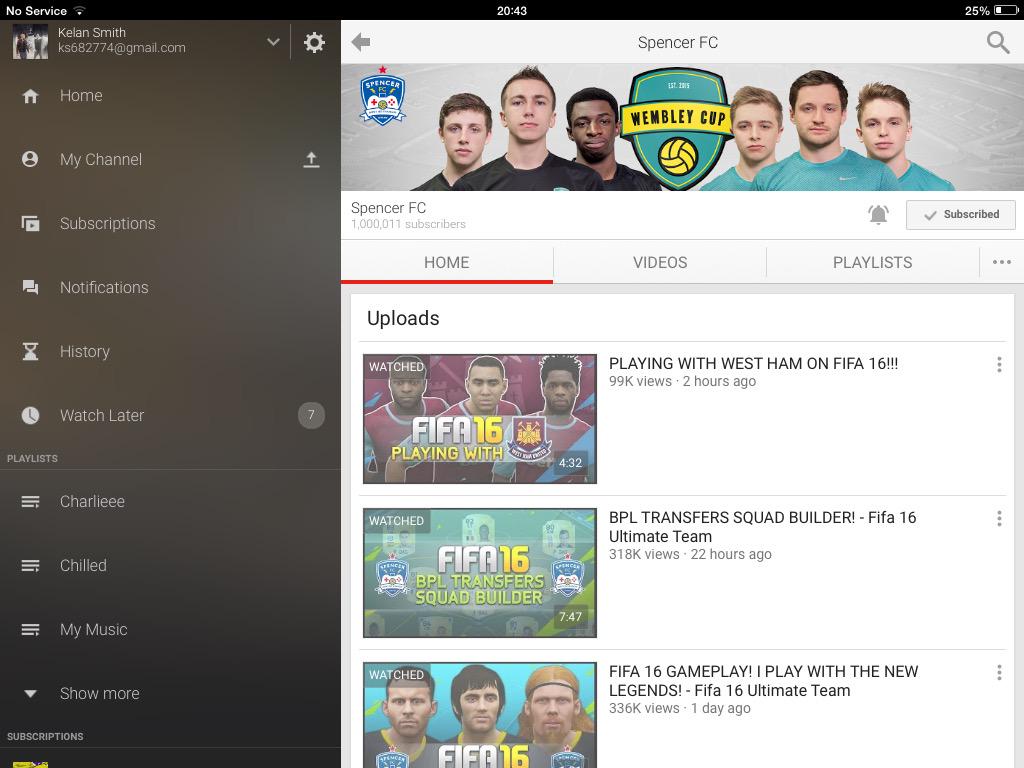The height and width of the screenshot is (768, 1024).
Task: Tap the Watch Later clock icon
Action: pyautogui.click(x=30, y=415)
